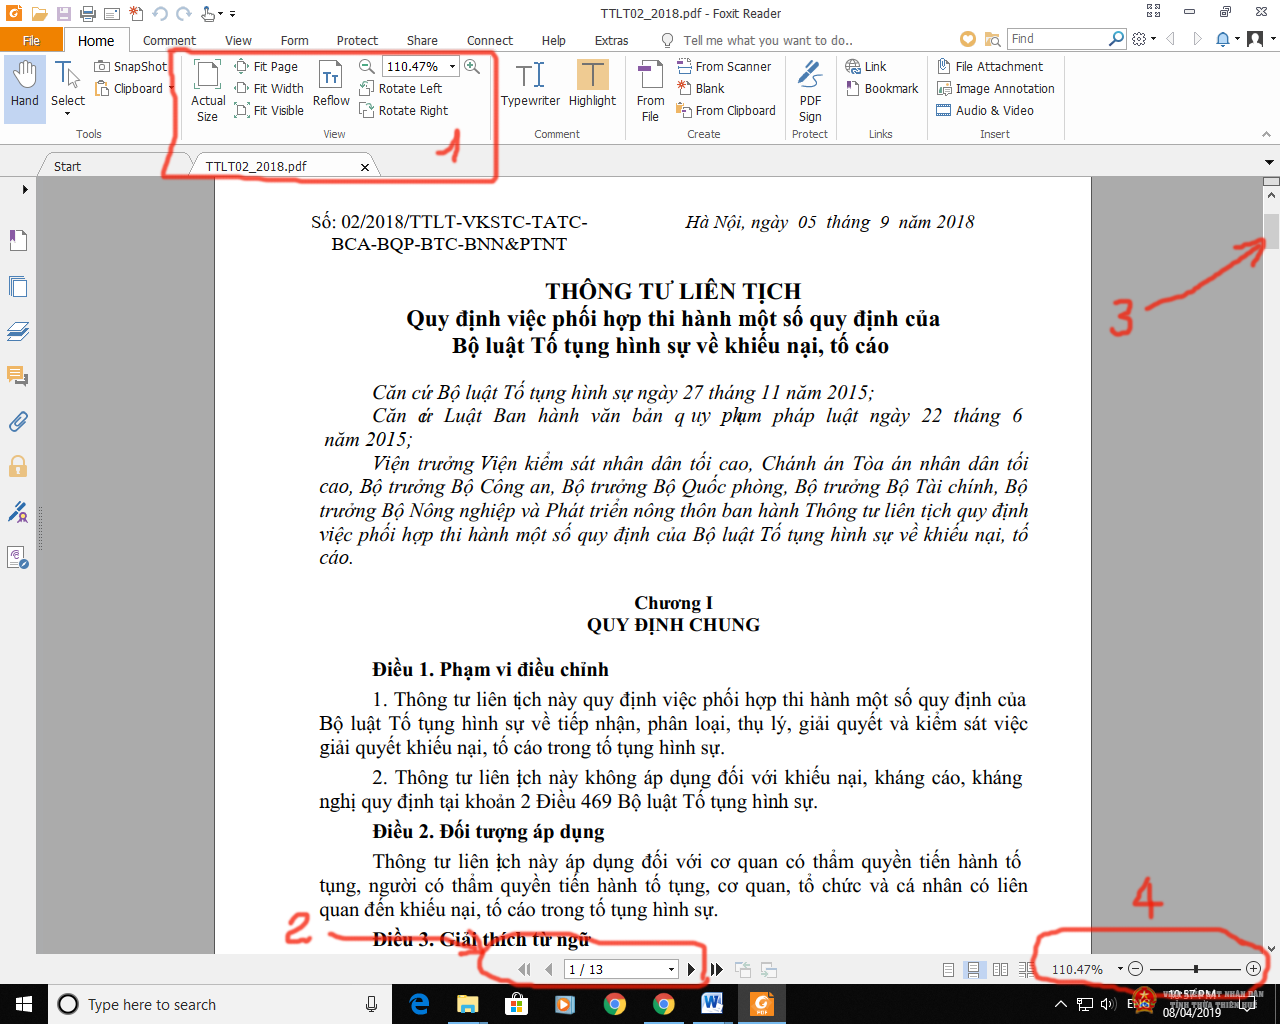Screen dimensions: 1280x1024
Task: Create a Blank PDF
Action: [700, 88]
